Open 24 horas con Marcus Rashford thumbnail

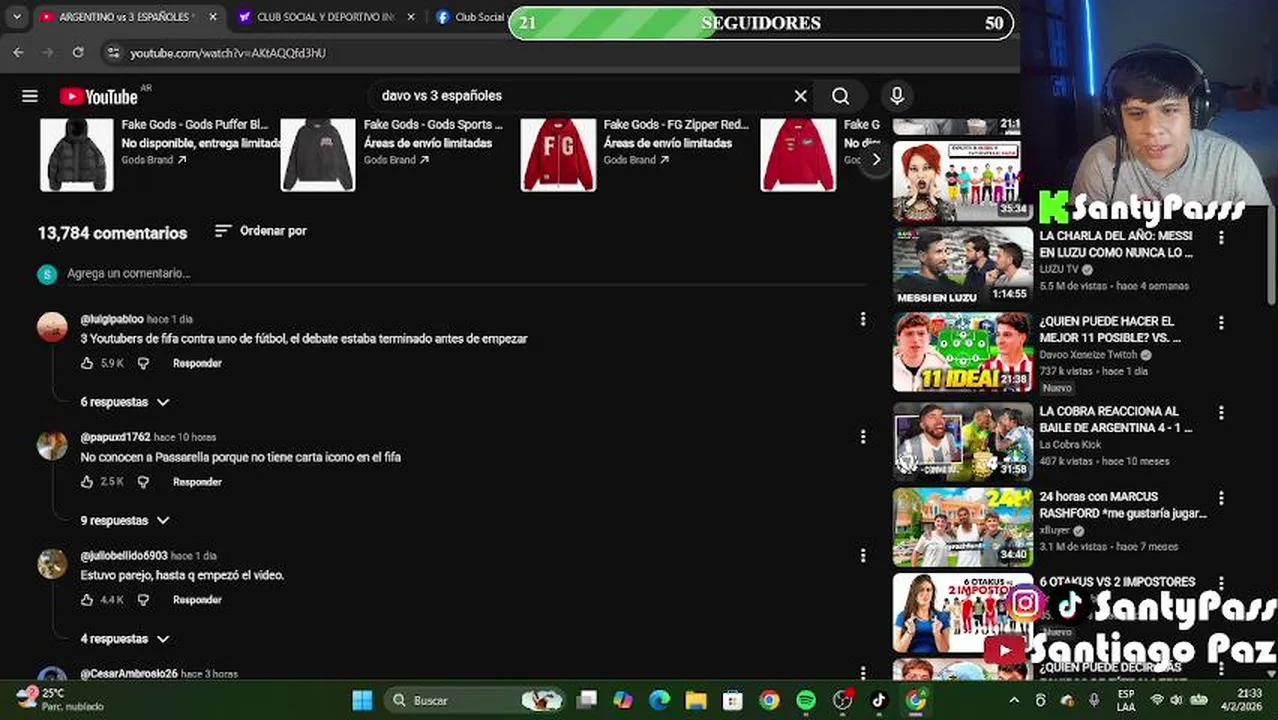coord(963,526)
